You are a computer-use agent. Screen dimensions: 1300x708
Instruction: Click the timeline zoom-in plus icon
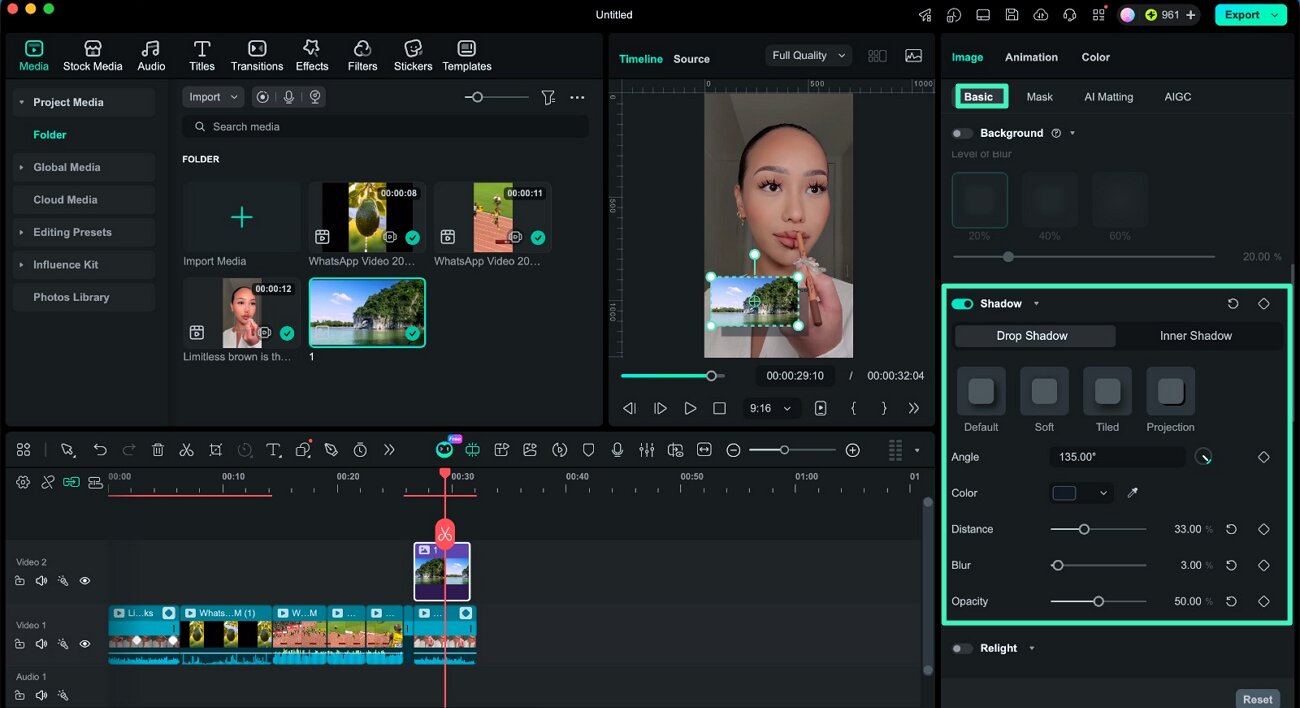[852, 450]
